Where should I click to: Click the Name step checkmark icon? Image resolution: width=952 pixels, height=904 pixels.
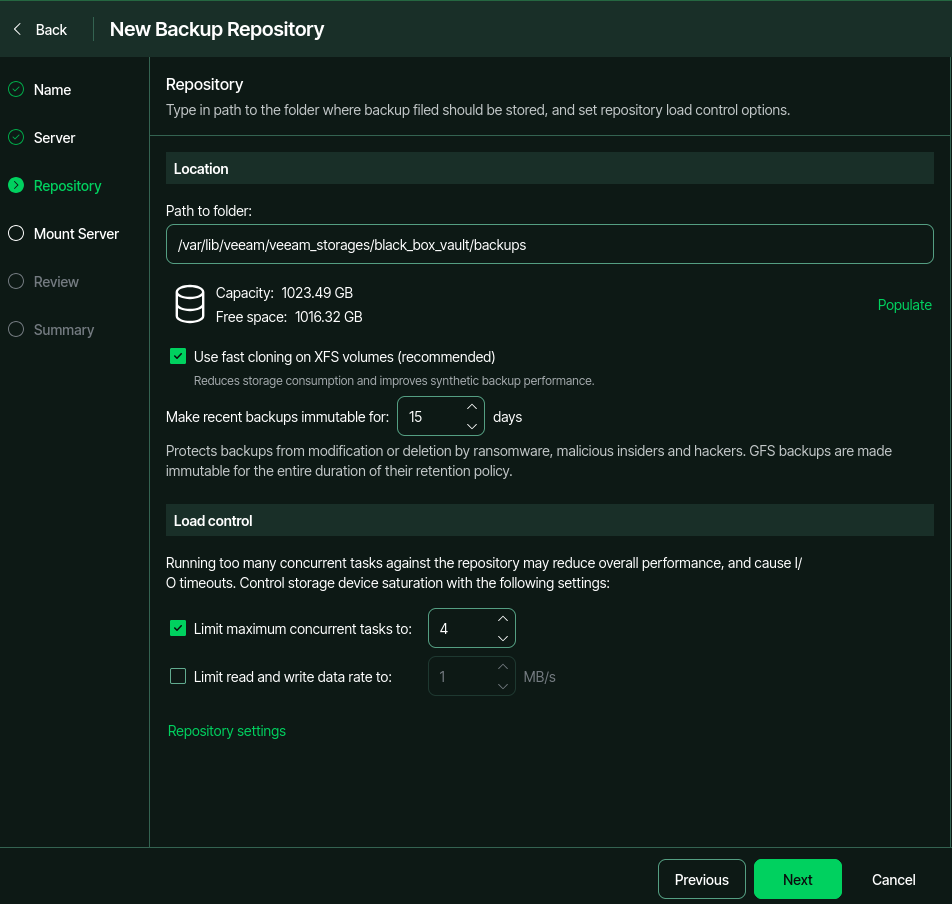coord(16,89)
